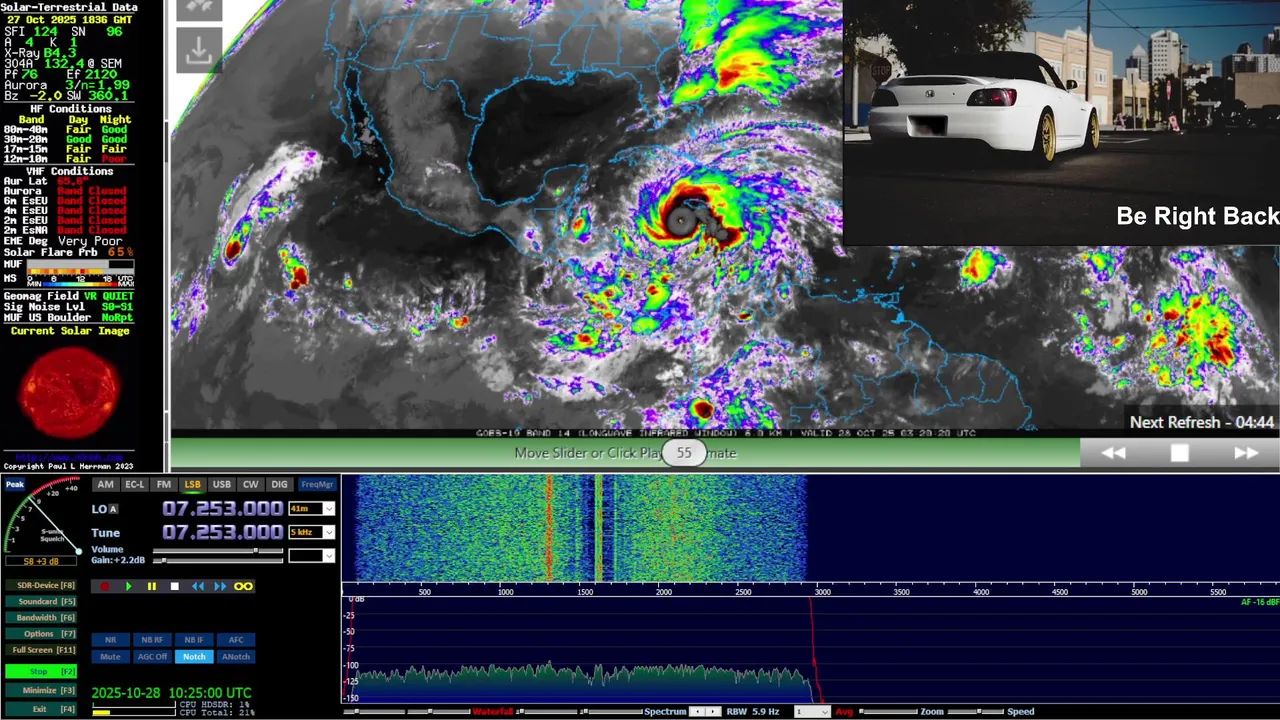The image size is (1280, 720).
Task: Toggle AGC Off button
Action: 152,657
